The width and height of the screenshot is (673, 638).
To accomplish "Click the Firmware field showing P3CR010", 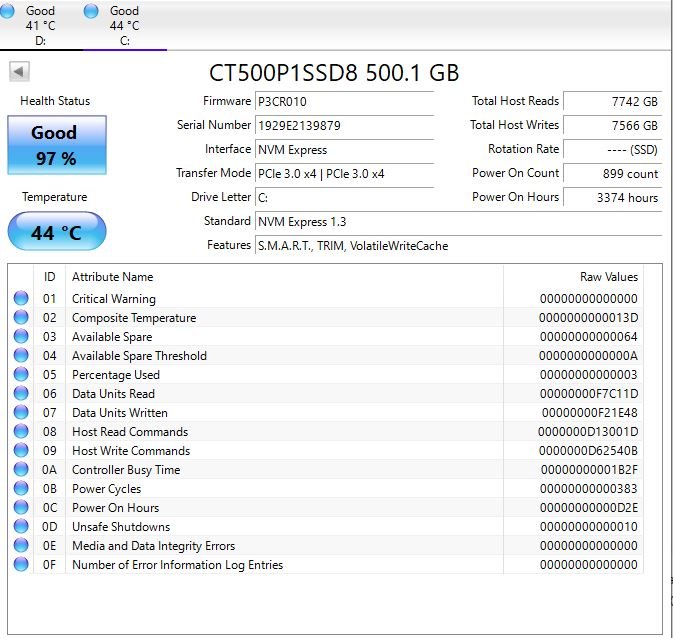I will (x=344, y=101).
